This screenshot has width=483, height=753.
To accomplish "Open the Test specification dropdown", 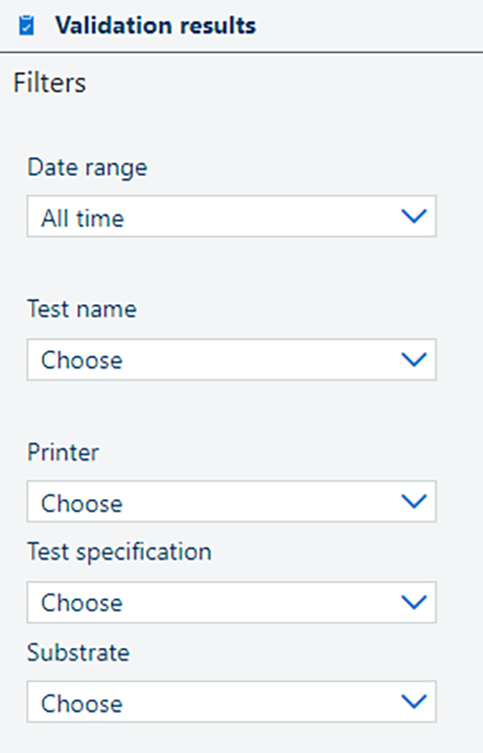I will (231, 602).
